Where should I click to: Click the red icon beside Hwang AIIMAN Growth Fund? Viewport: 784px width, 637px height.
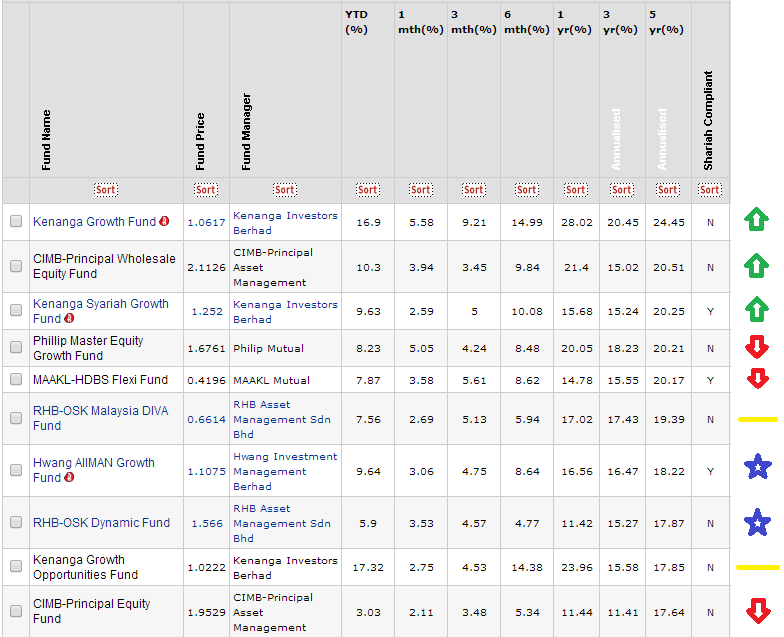[70, 477]
